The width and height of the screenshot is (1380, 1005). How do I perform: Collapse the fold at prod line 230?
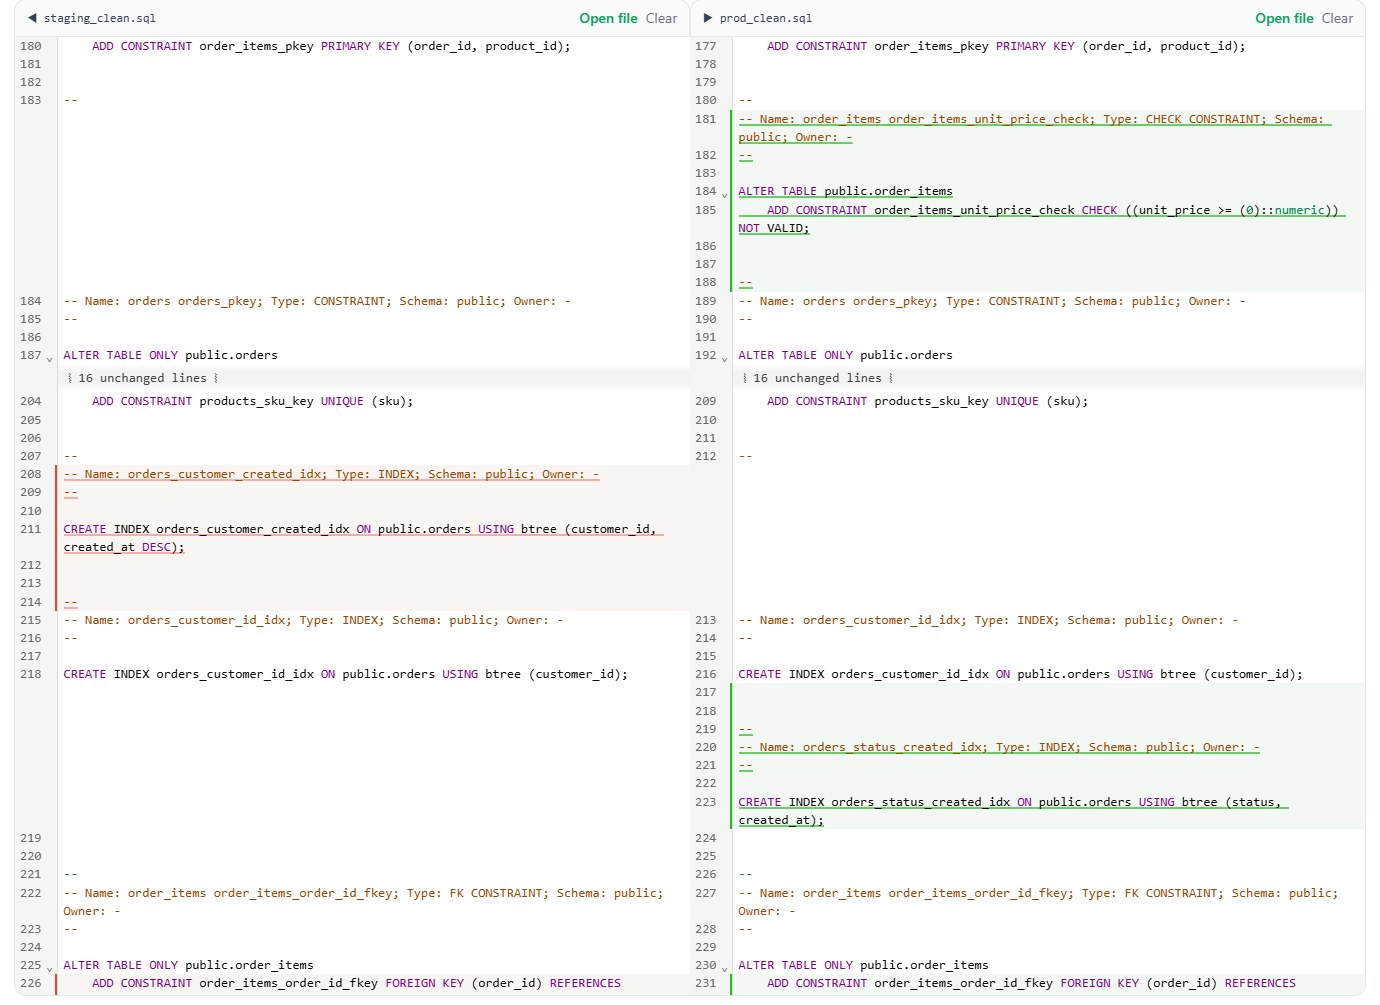point(725,968)
